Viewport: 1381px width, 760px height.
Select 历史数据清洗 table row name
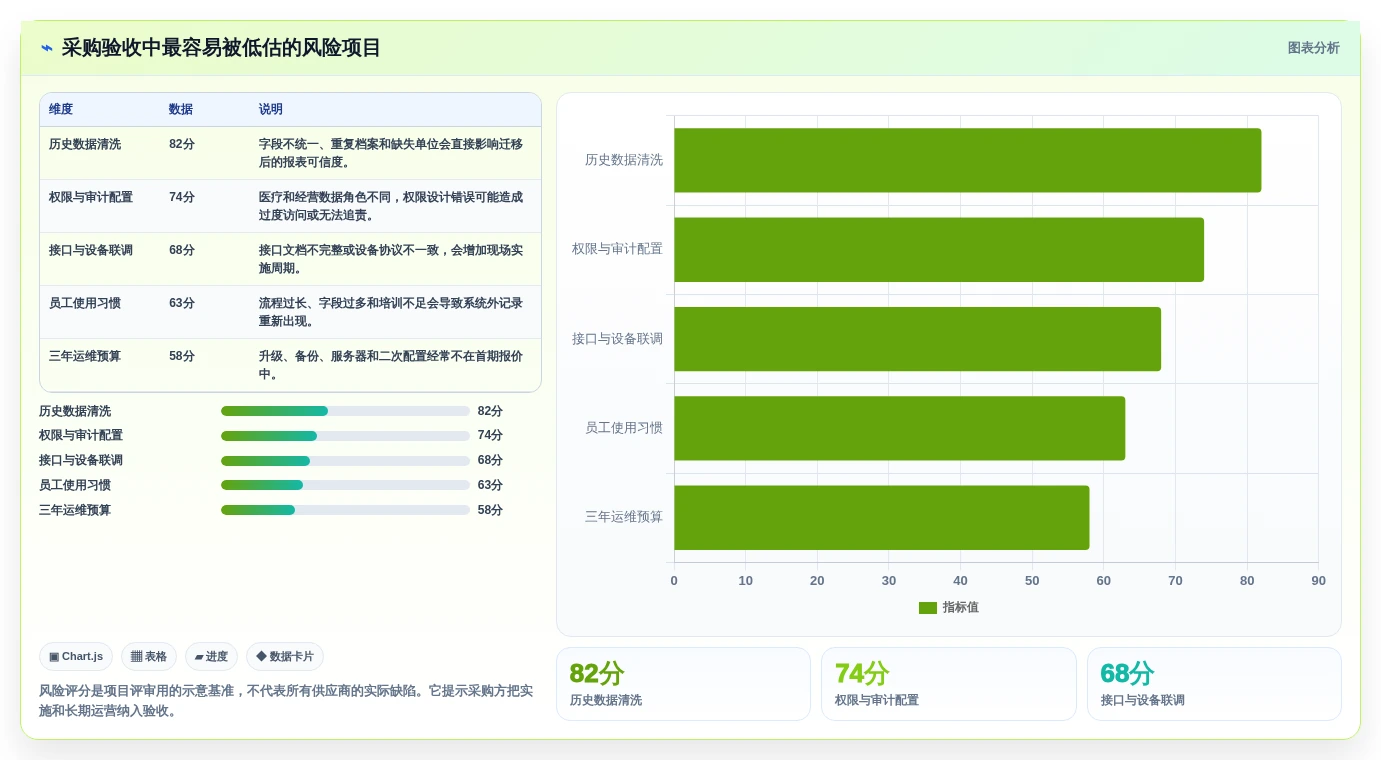pos(85,144)
